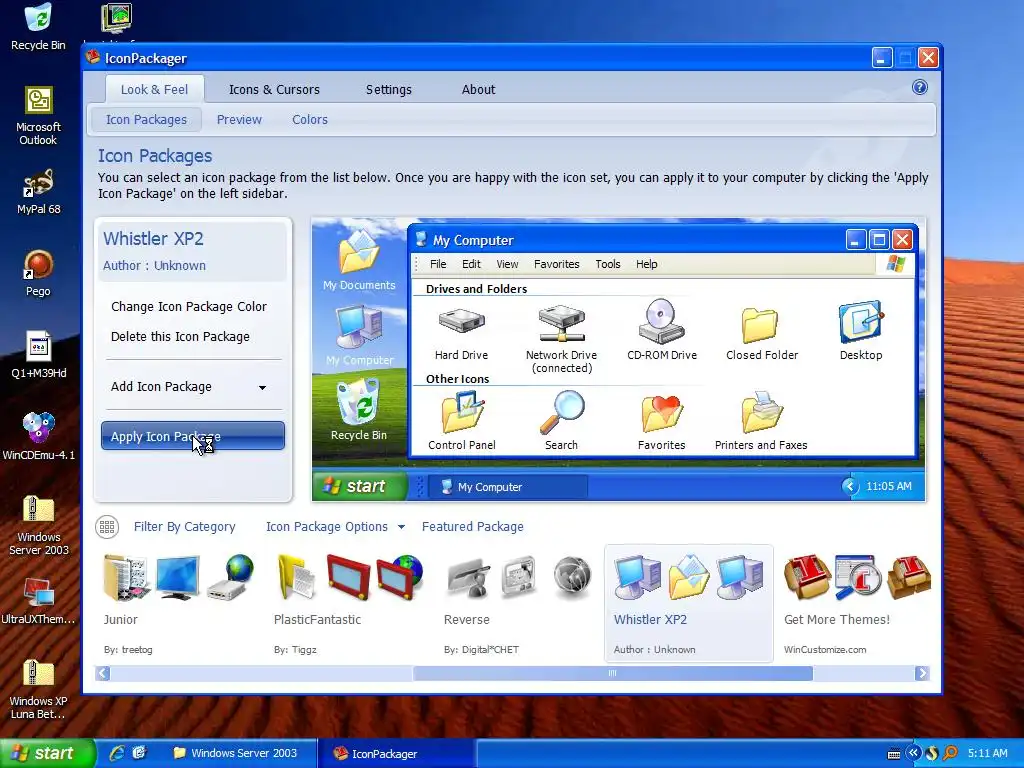This screenshot has width=1024, height=768.
Task: Open the Colors sub-tab
Action: coord(310,120)
